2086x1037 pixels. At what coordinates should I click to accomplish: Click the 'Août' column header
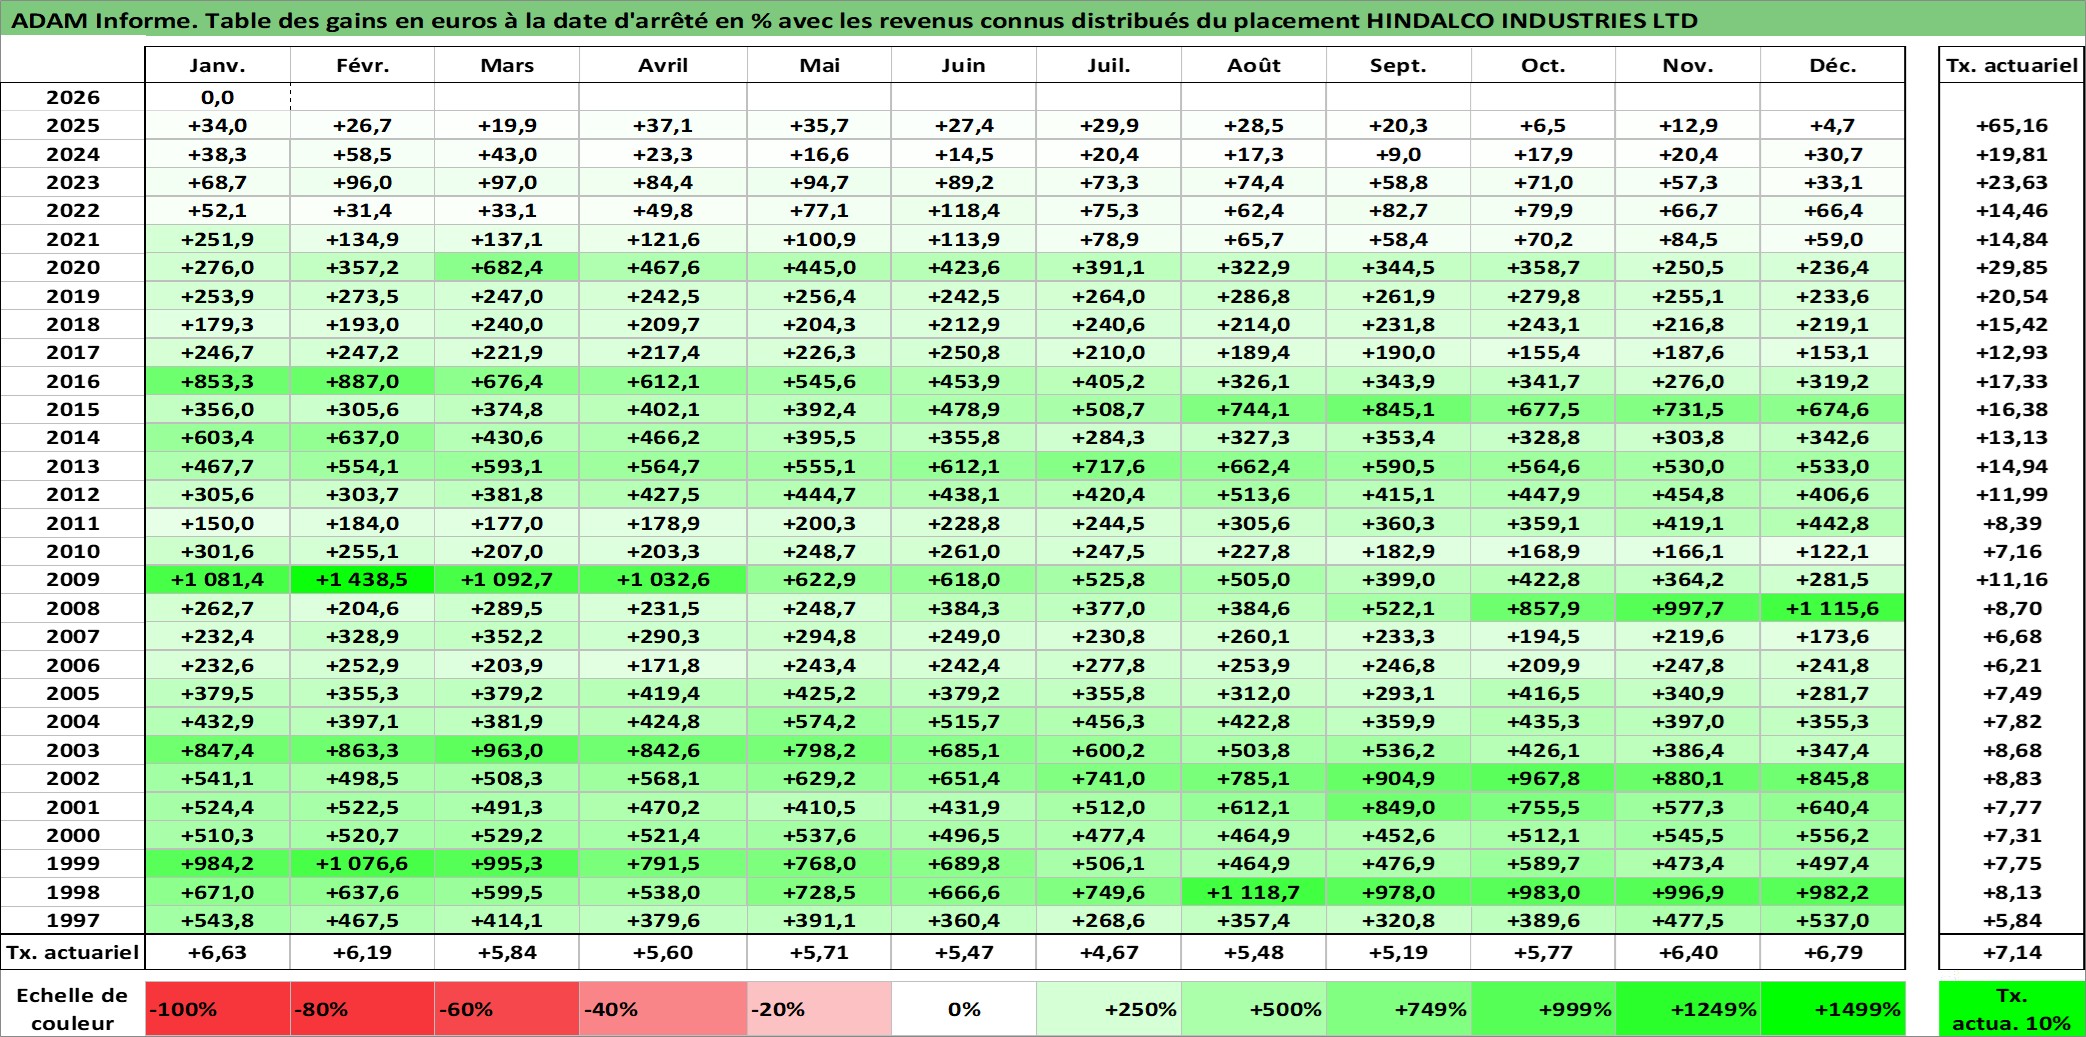tap(1254, 65)
